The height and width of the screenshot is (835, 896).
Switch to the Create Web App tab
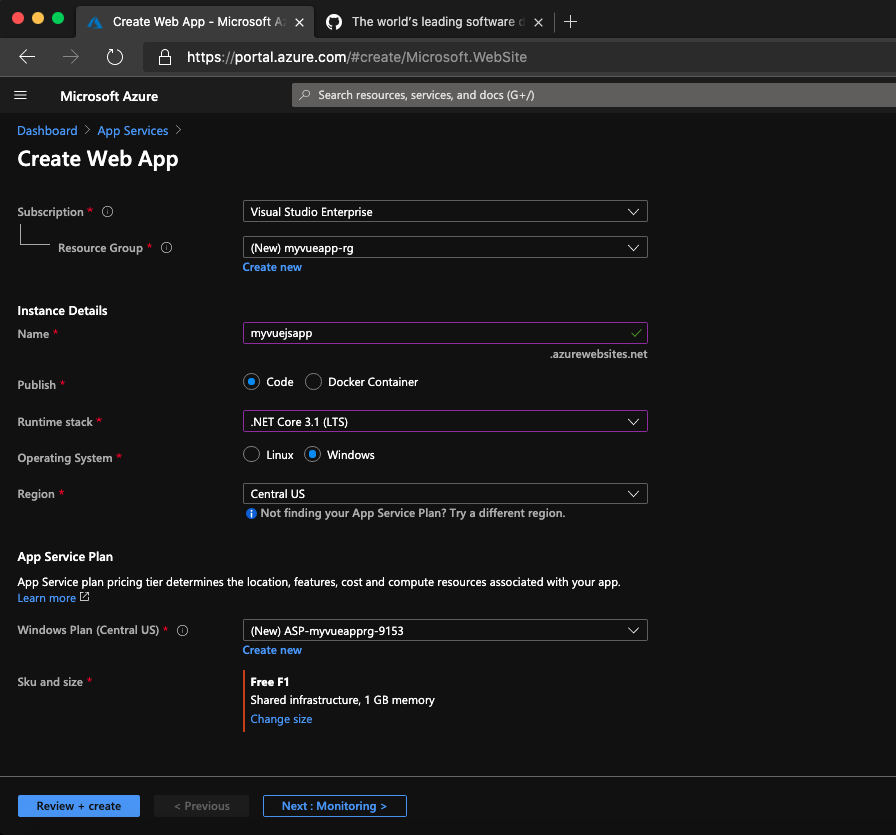coord(195,22)
